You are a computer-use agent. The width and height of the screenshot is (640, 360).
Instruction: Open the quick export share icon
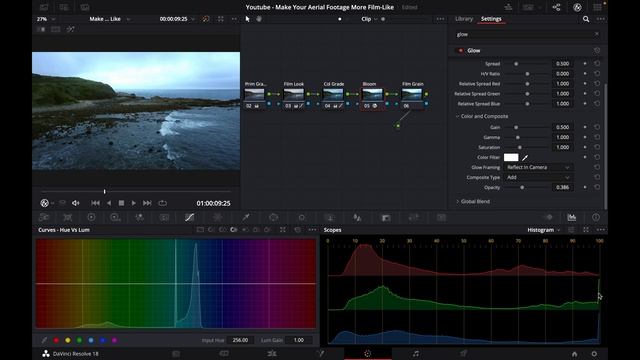tap(556, 7)
